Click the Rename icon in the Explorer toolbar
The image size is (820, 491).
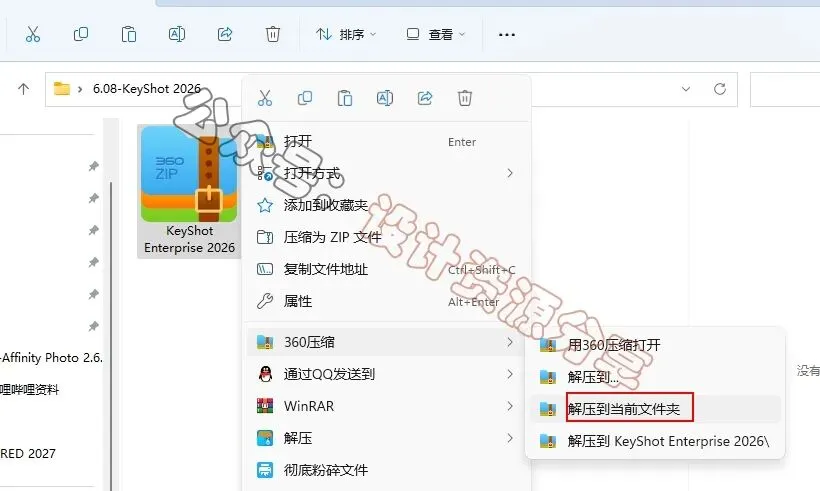pos(177,35)
